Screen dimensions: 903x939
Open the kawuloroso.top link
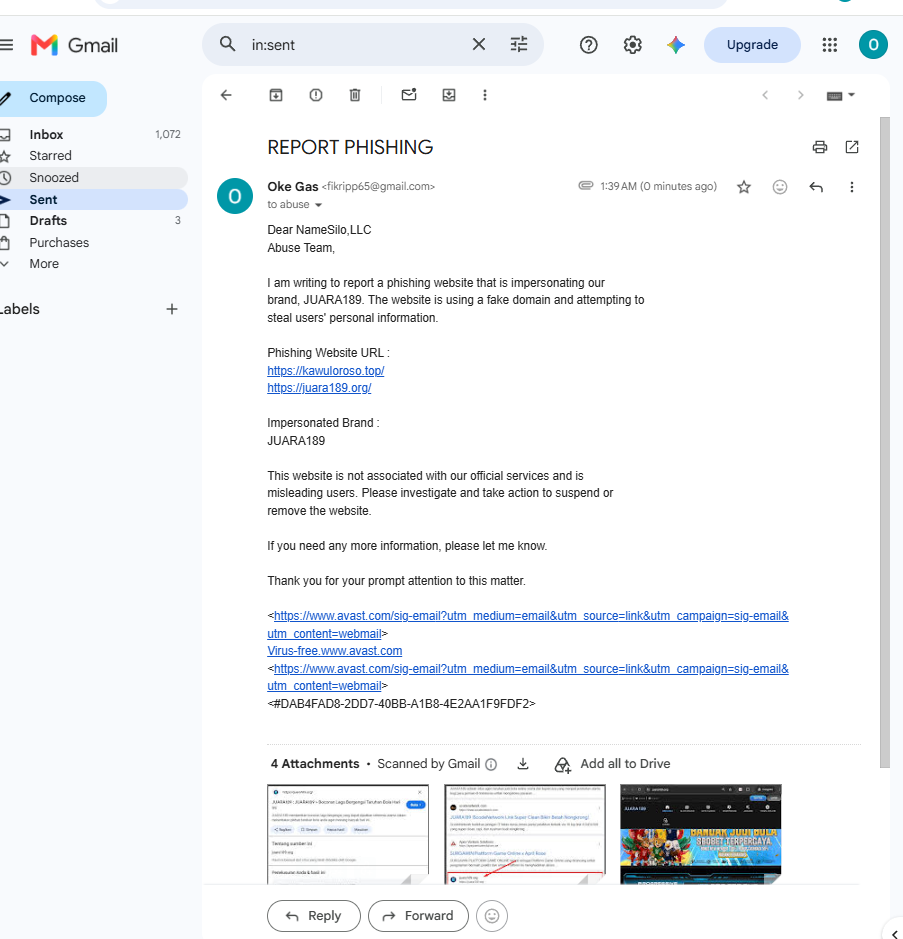(x=326, y=371)
